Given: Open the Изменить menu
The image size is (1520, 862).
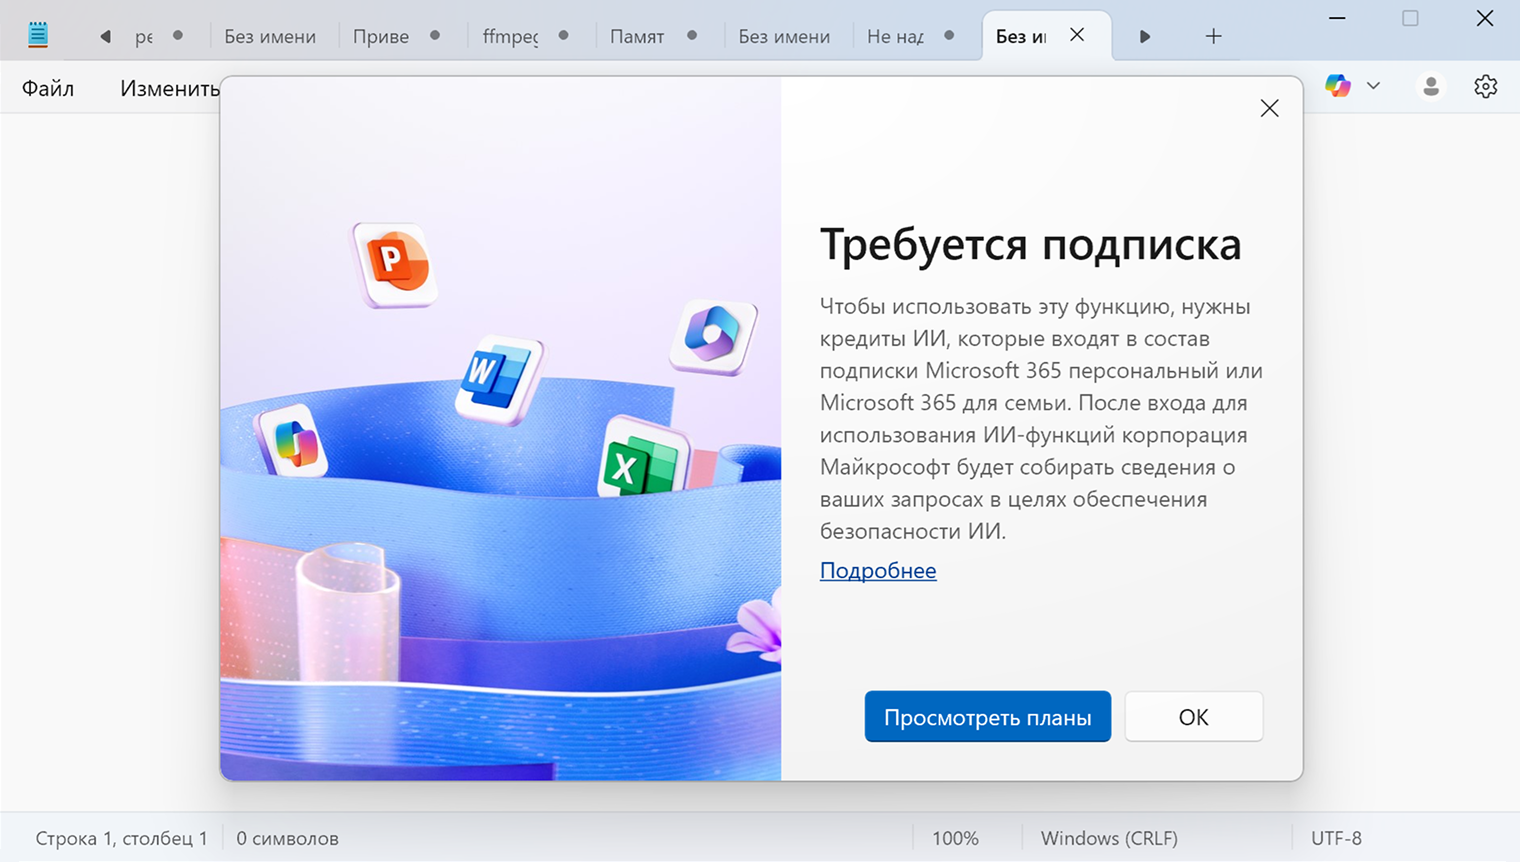Looking at the screenshot, I should pyautogui.click(x=169, y=88).
